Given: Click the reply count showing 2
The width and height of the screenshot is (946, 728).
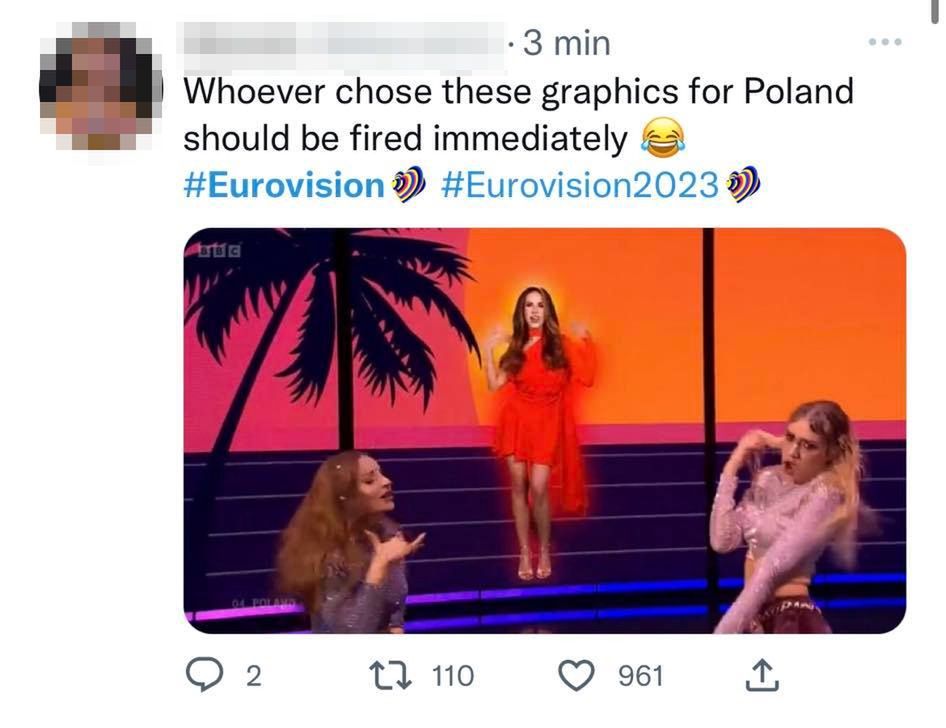Looking at the screenshot, I should tap(253, 677).
